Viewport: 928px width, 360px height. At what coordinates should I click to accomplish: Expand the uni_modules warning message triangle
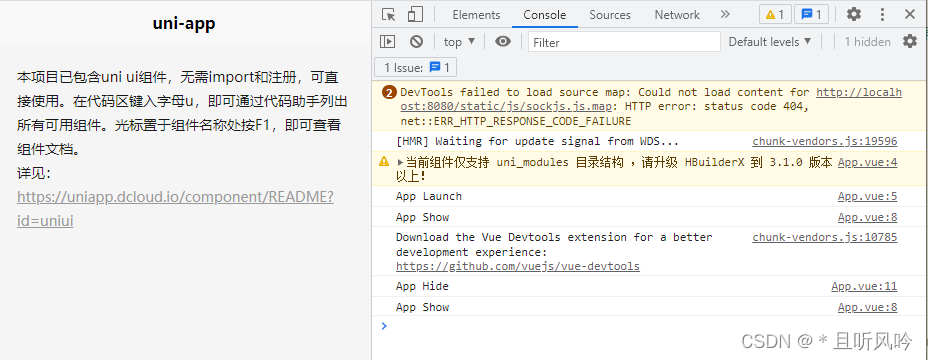point(400,162)
